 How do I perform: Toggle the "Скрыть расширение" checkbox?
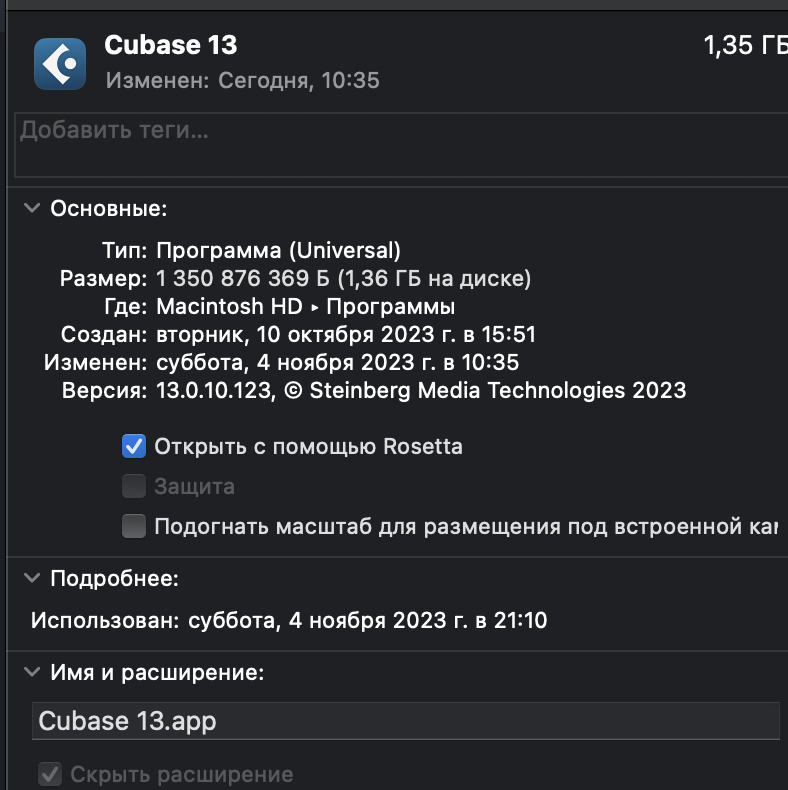coord(49,774)
